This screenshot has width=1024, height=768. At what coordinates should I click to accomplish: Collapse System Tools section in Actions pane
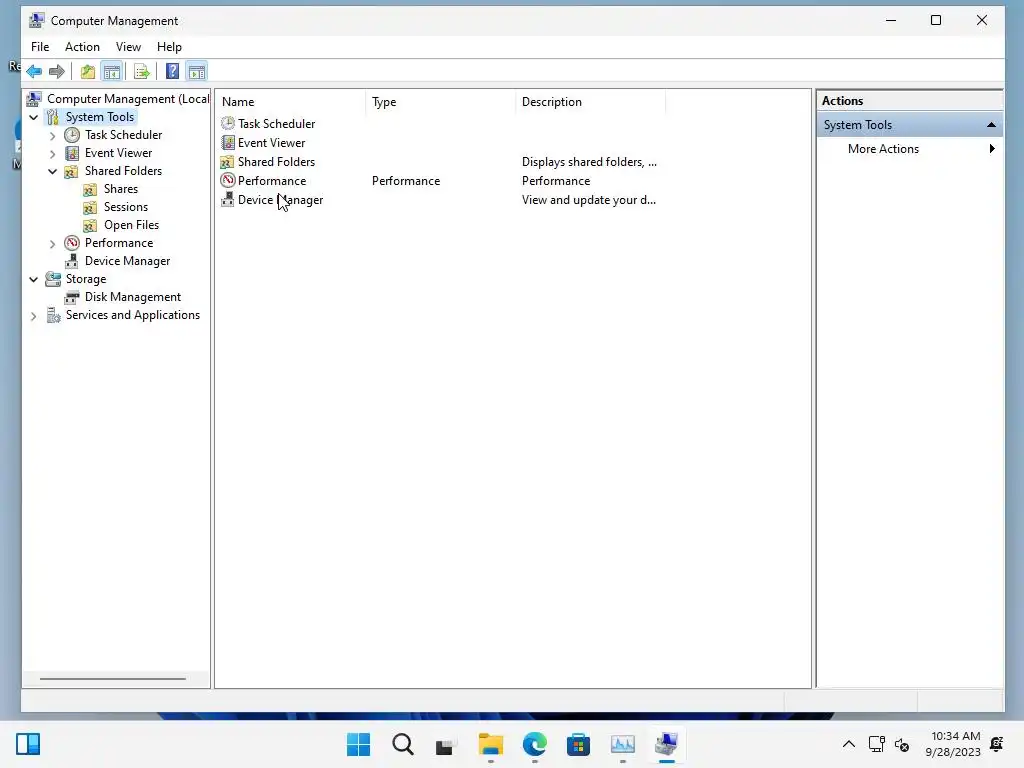point(991,125)
